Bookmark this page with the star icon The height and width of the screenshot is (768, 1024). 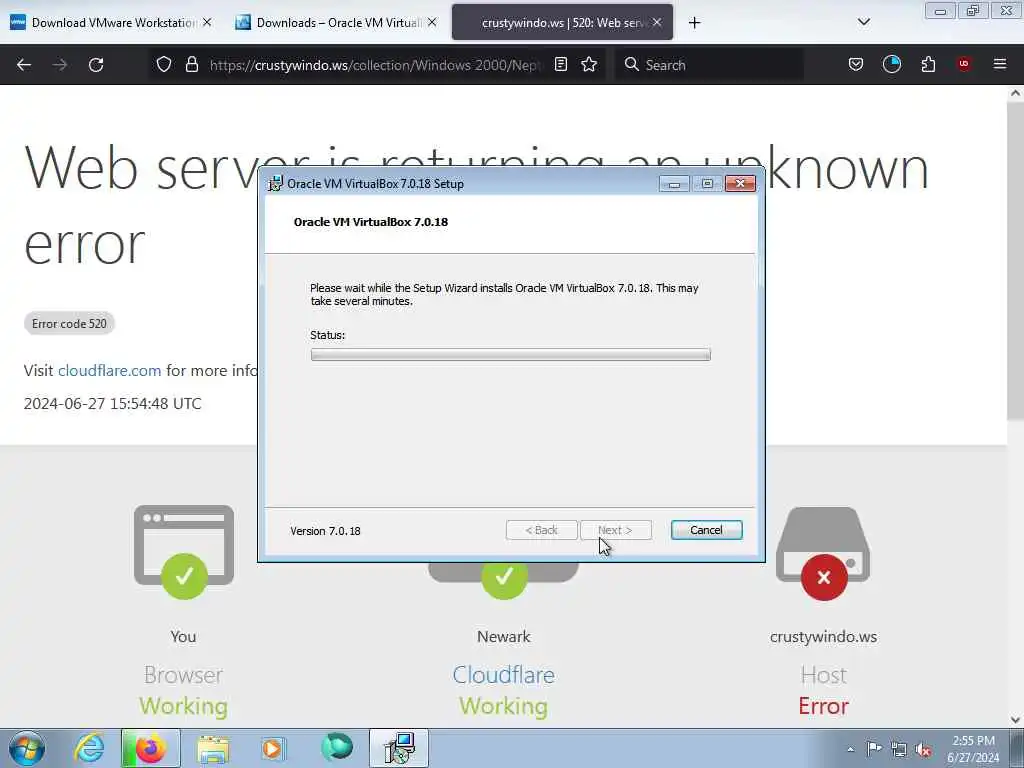coord(589,65)
